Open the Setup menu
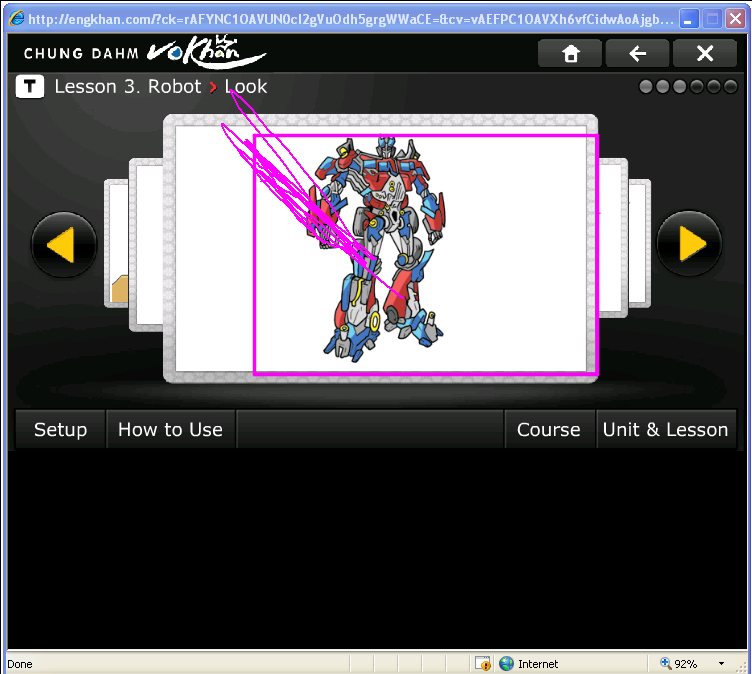 point(60,429)
